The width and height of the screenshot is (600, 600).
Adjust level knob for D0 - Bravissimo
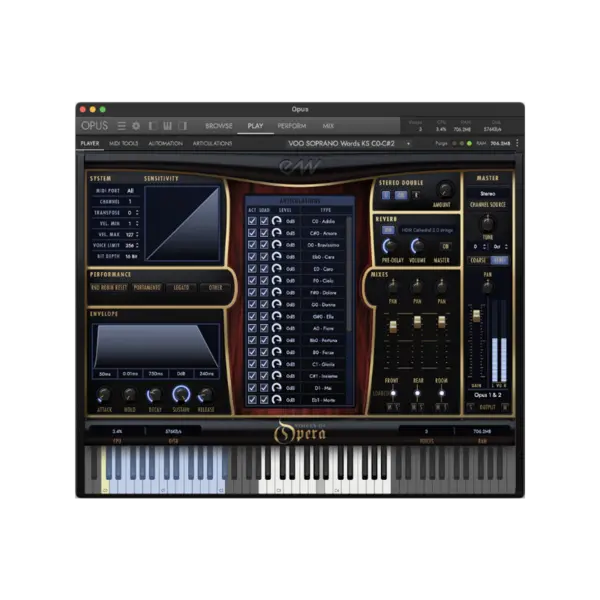[276, 245]
